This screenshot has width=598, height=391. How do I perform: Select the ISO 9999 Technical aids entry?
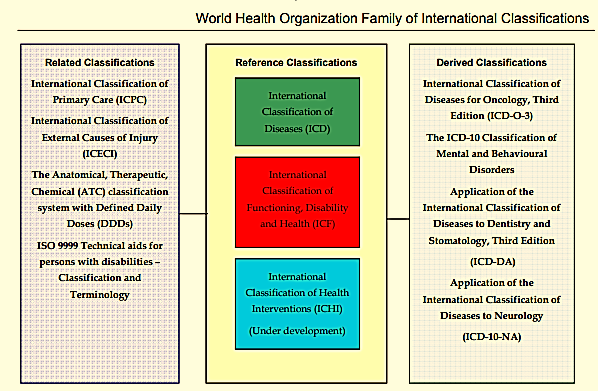point(100,270)
